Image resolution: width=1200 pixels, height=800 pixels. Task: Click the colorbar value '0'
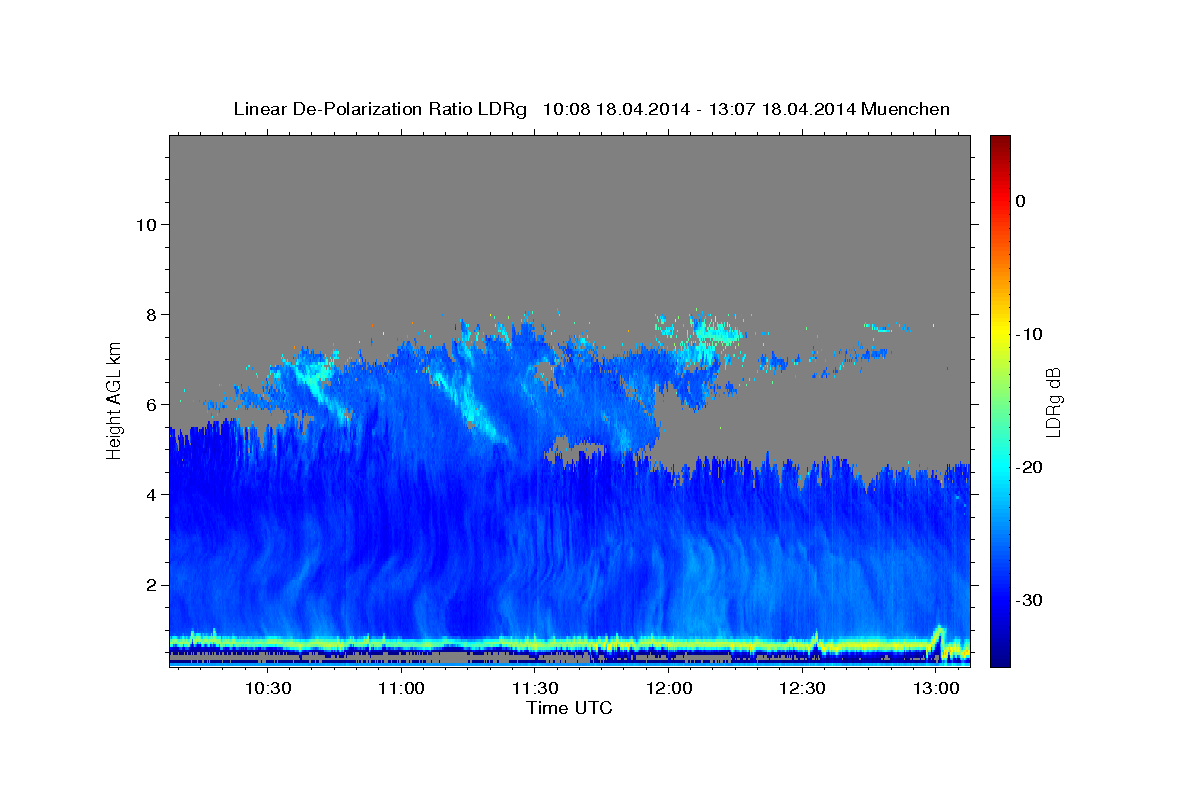(x=1020, y=201)
